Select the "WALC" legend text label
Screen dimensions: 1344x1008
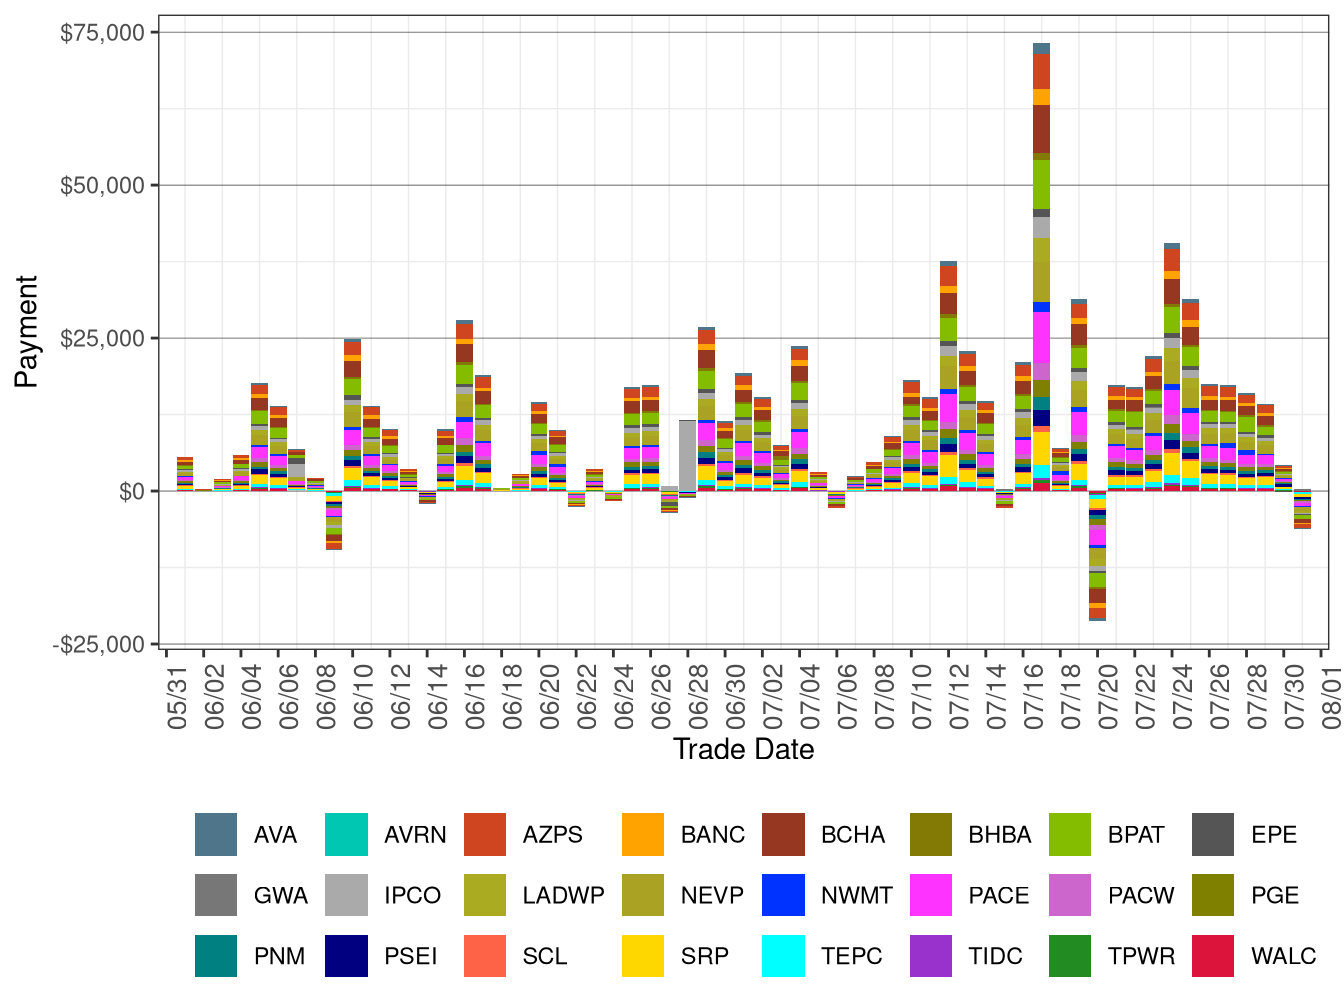pyautogui.click(x=1284, y=956)
